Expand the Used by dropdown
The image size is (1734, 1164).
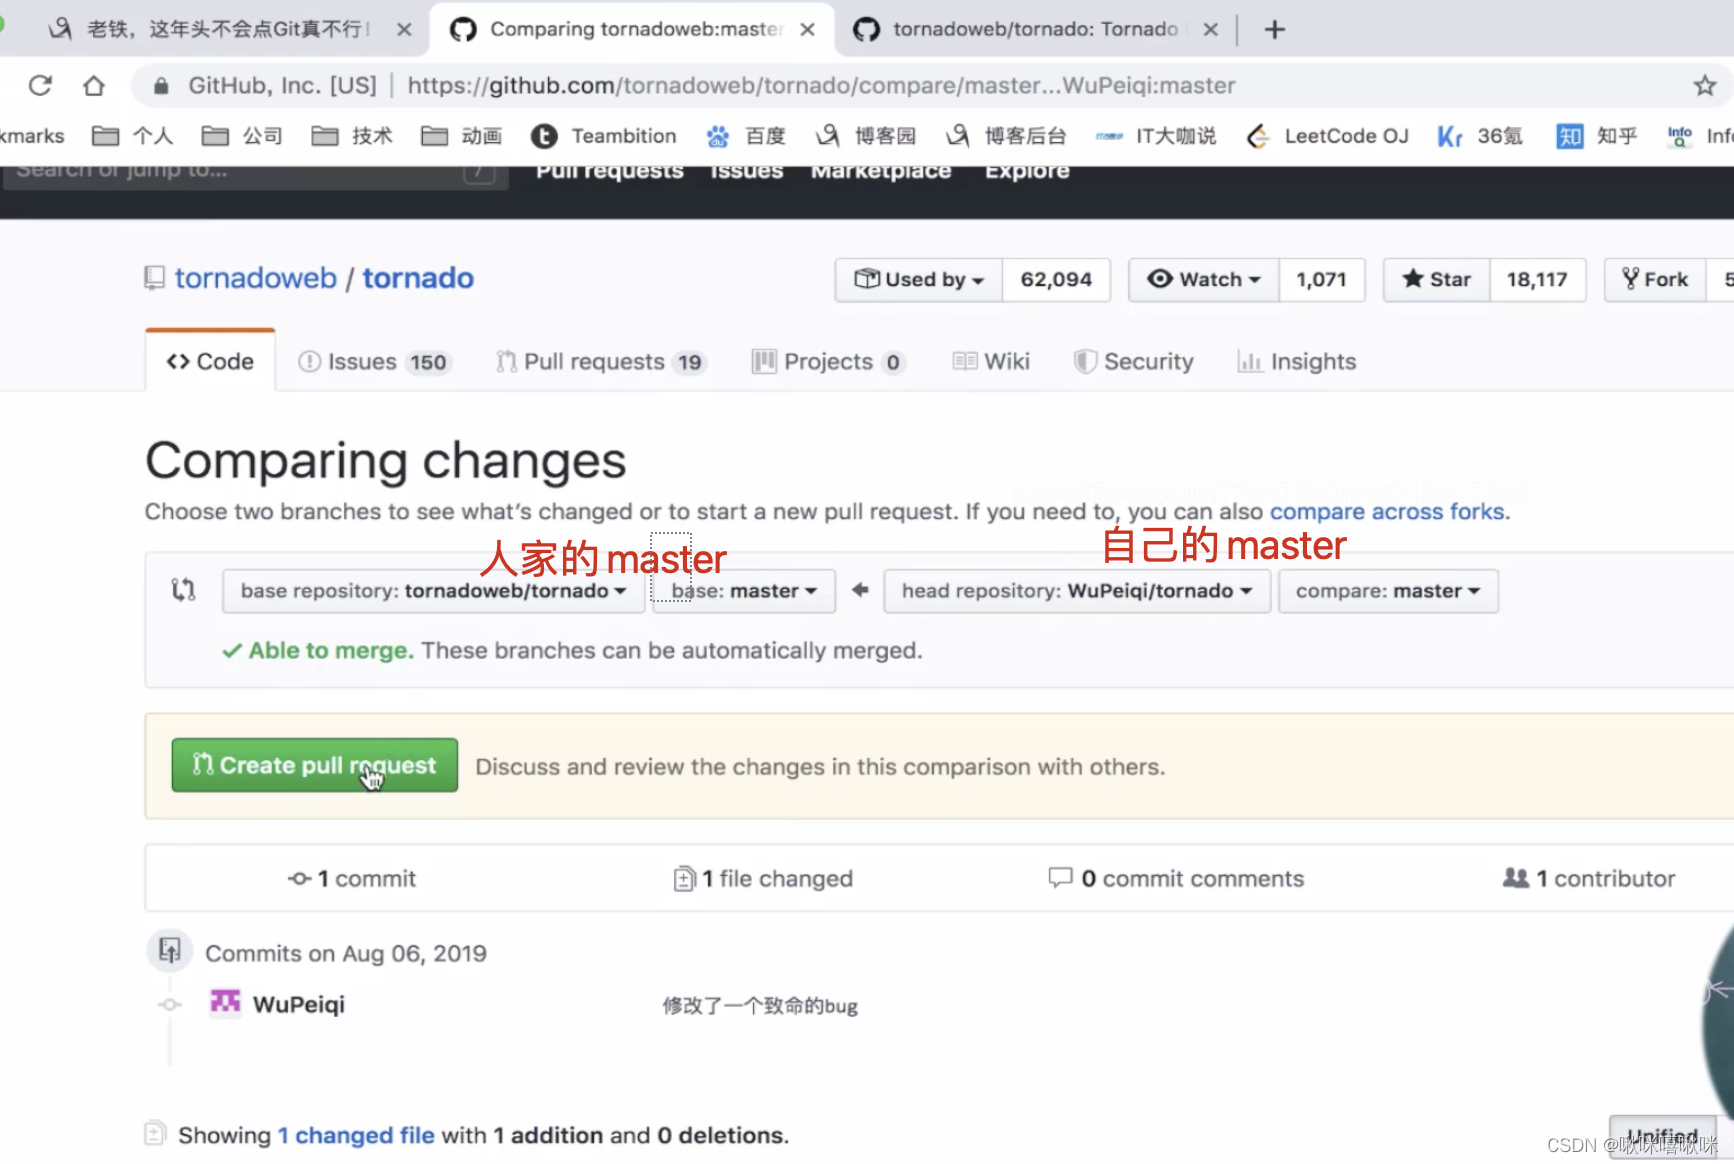[x=919, y=280]
